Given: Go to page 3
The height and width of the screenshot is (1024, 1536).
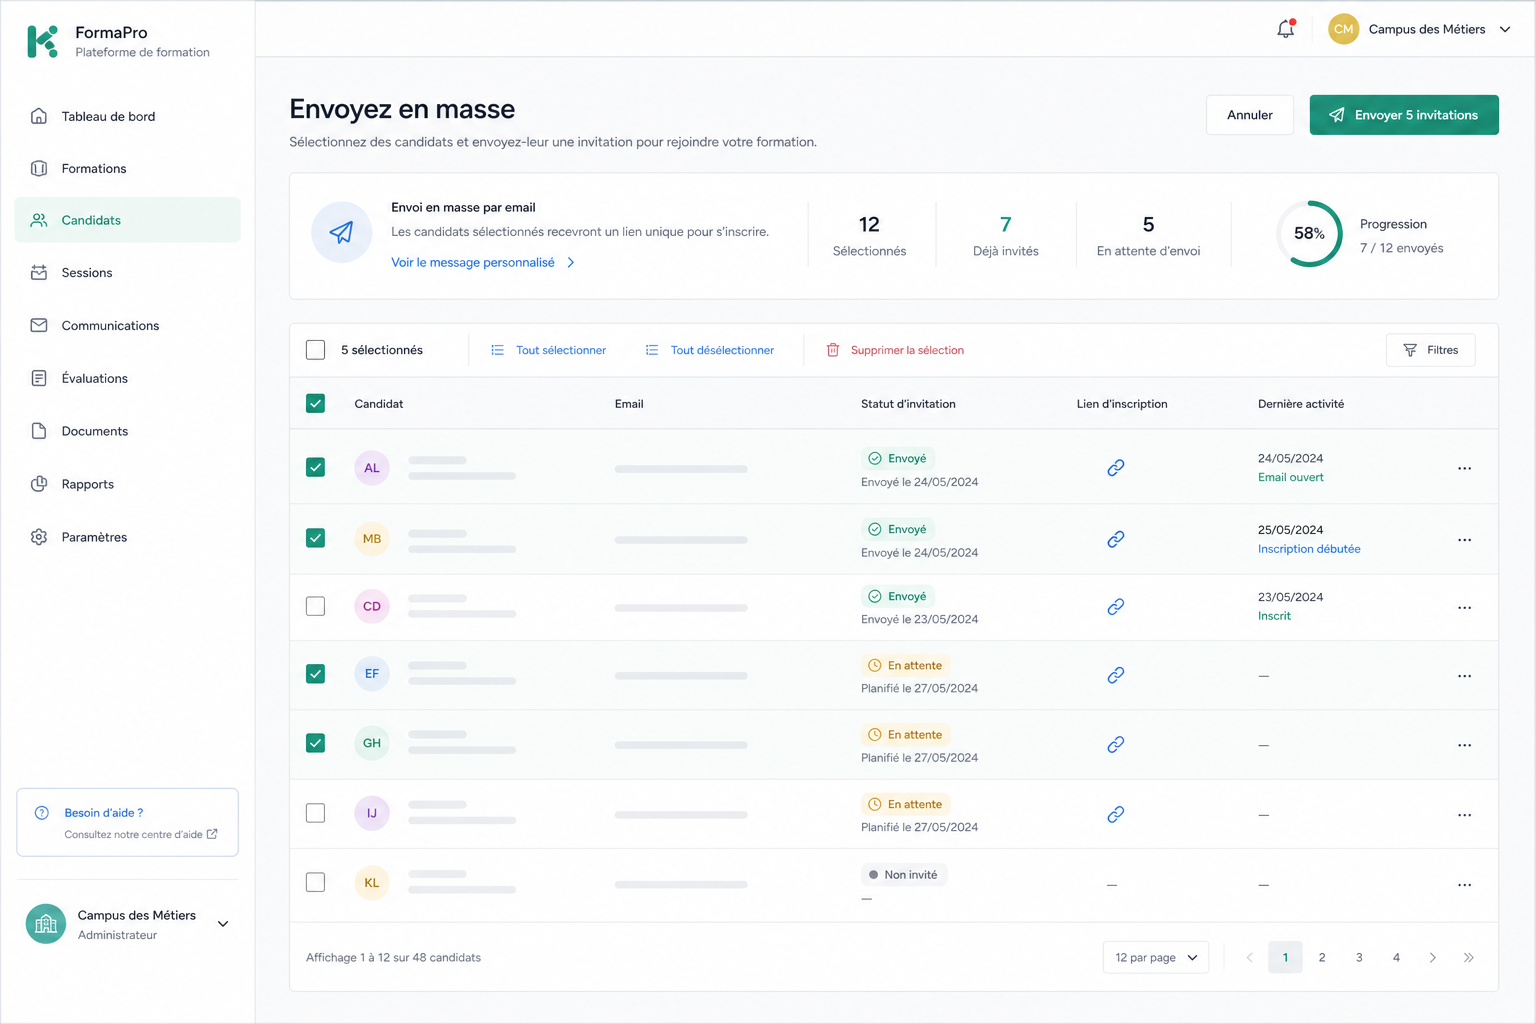Looking at the screenshot, I should tap(1359, 958).
